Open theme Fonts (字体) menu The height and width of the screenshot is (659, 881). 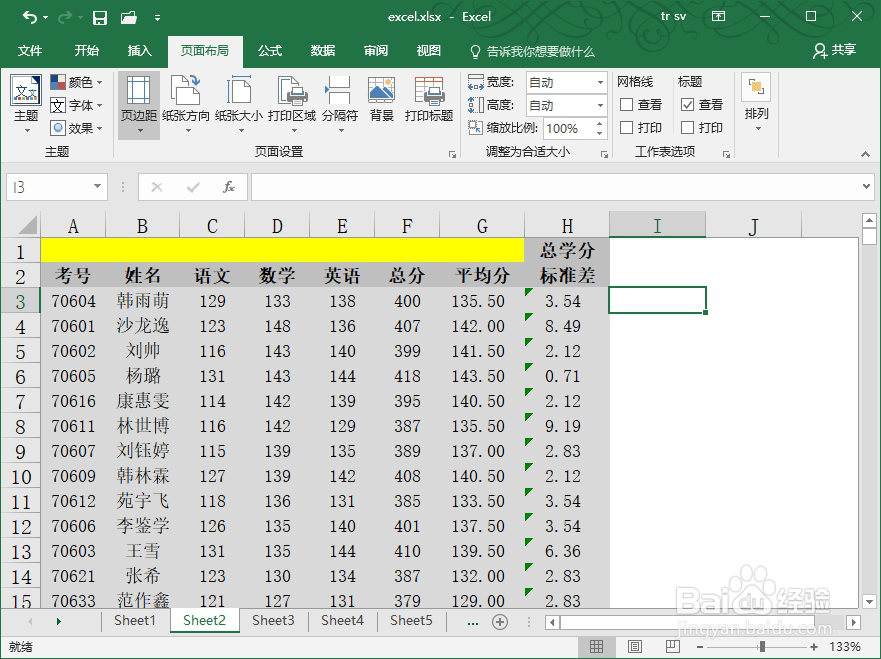(x=76, y=105)
